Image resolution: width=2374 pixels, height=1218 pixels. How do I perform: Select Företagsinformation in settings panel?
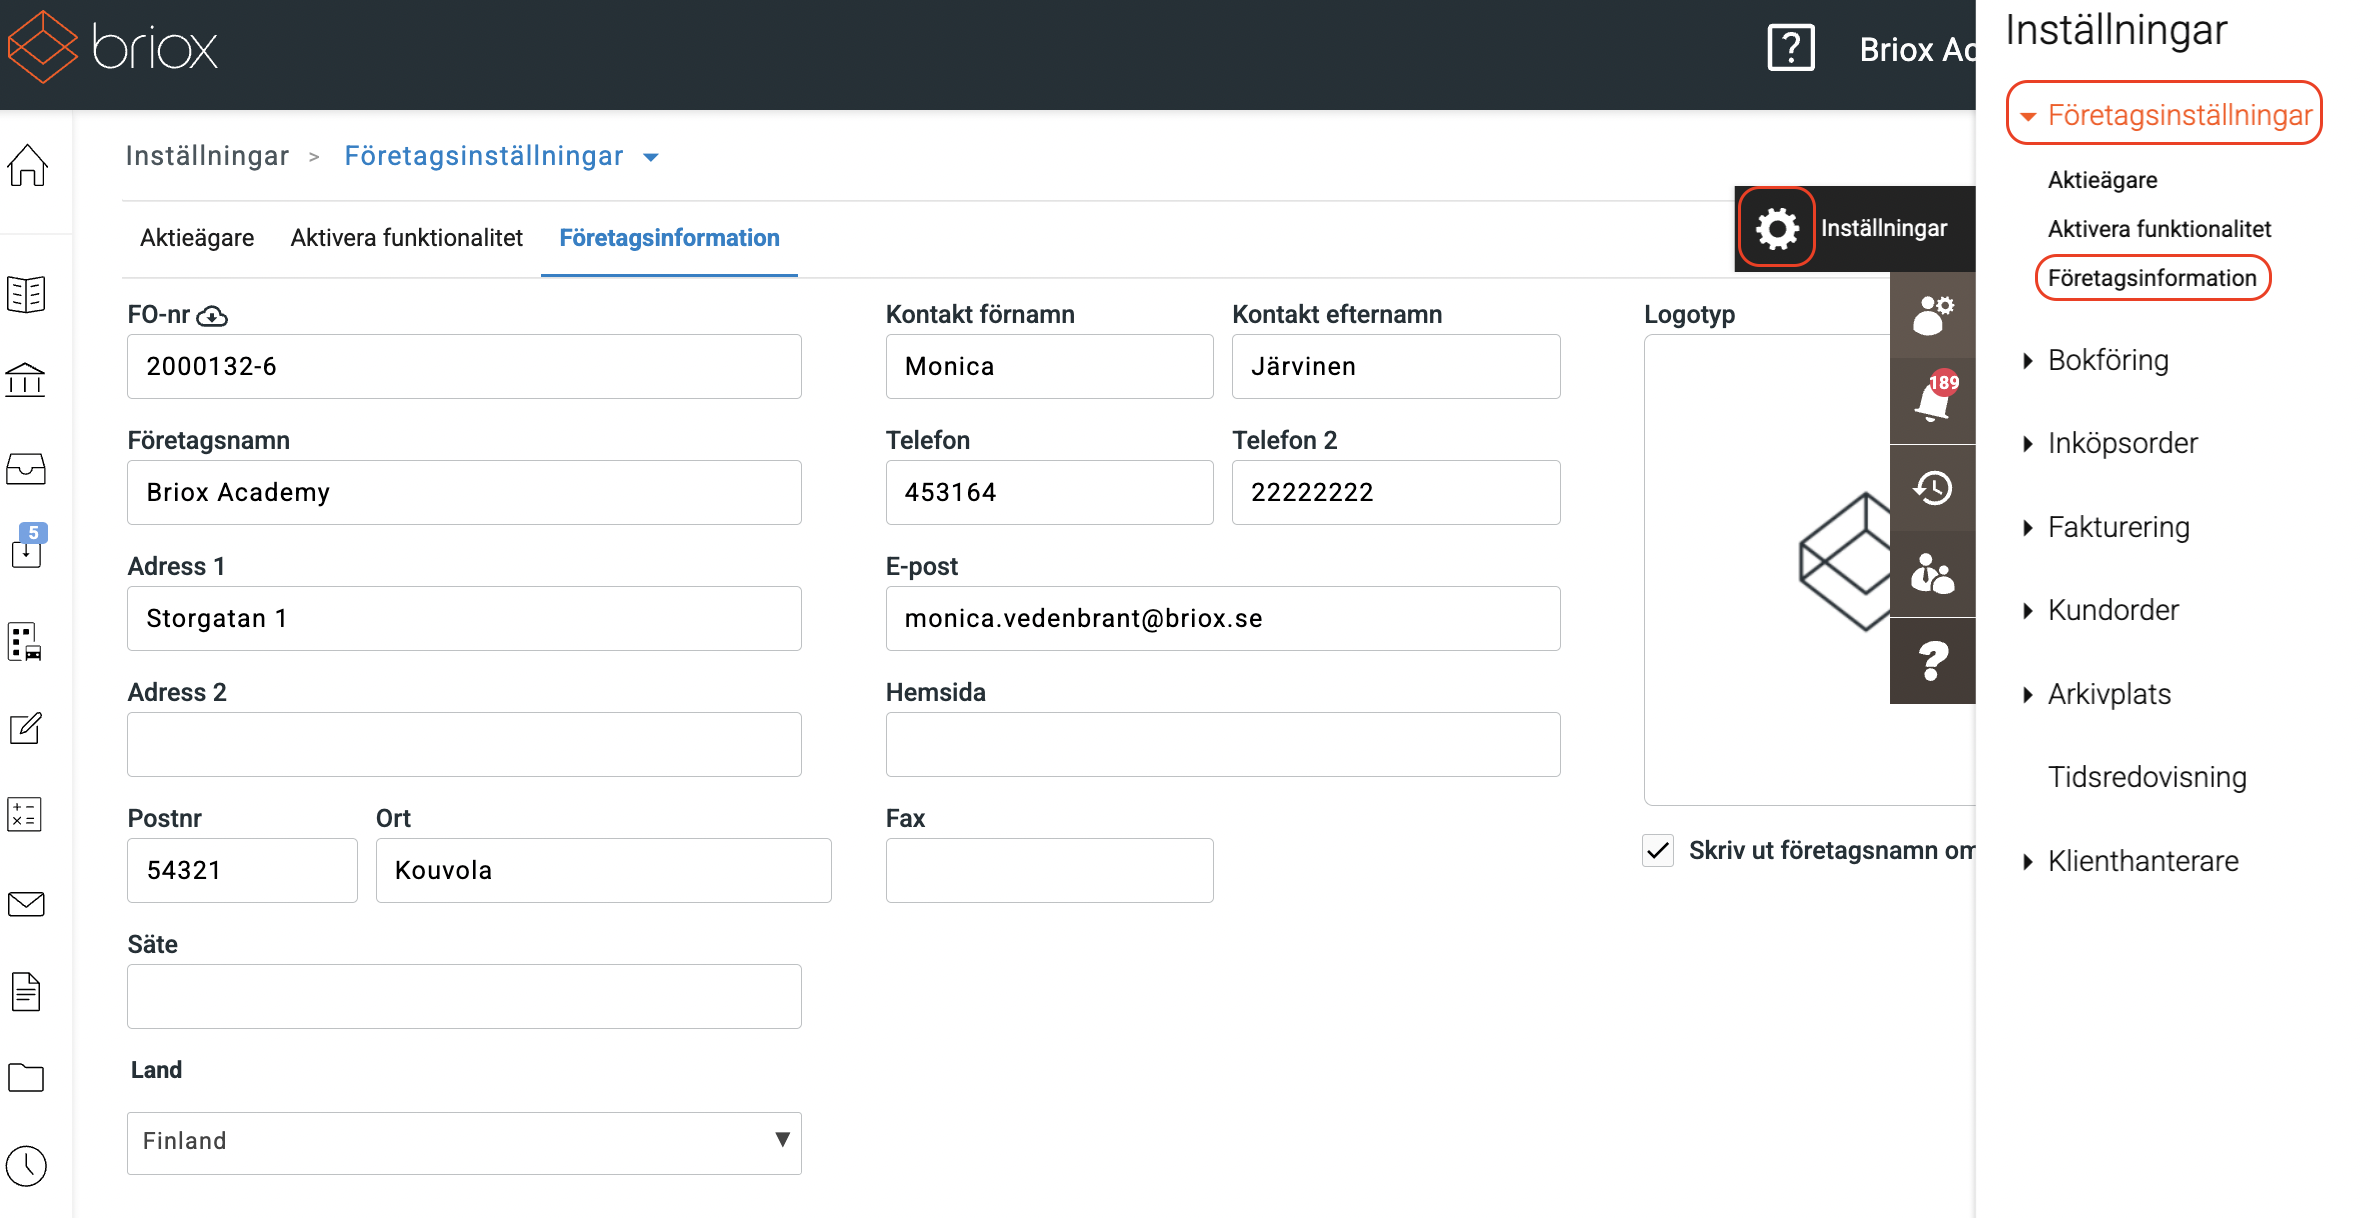(x=2152, y=278)
